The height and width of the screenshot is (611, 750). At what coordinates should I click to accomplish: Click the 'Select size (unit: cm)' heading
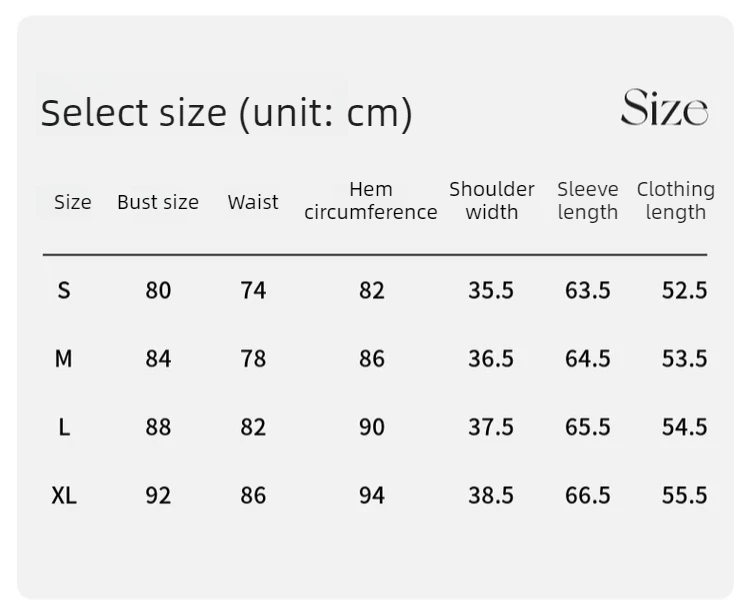pyautogui.click(x=226, y=113)
